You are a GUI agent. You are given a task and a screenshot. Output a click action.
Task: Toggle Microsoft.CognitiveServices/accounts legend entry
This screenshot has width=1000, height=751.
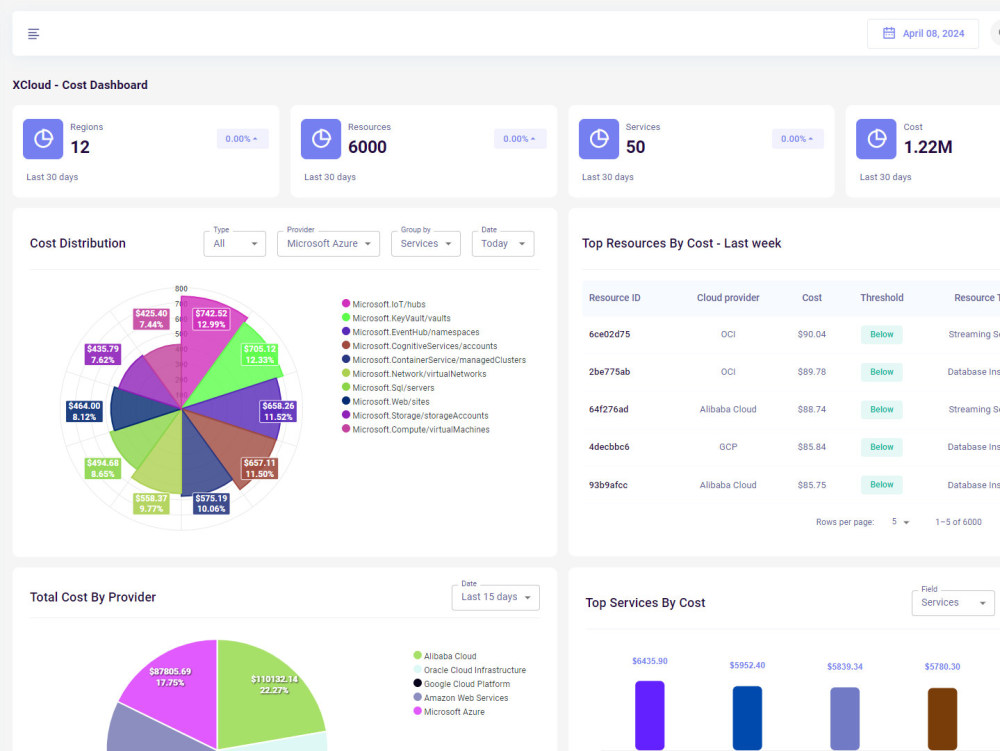click(420, 346)
